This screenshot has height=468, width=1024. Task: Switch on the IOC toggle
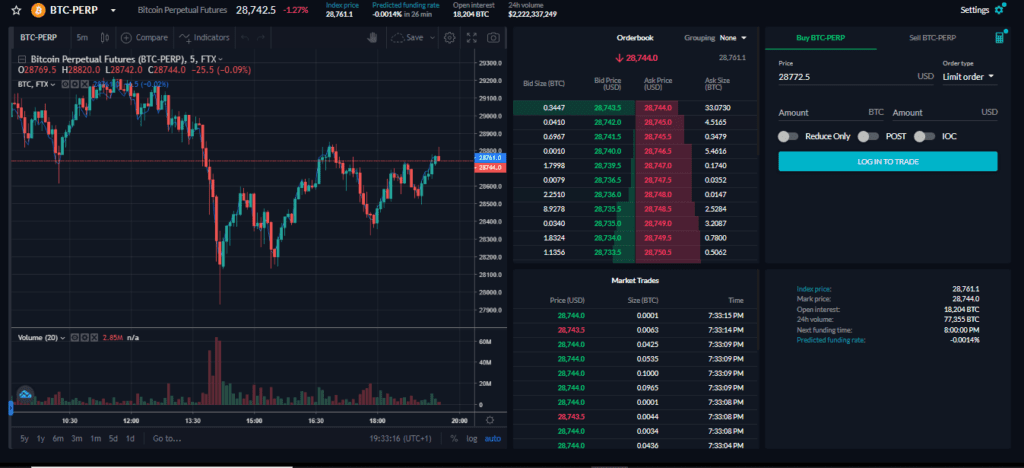coord(926,136)
